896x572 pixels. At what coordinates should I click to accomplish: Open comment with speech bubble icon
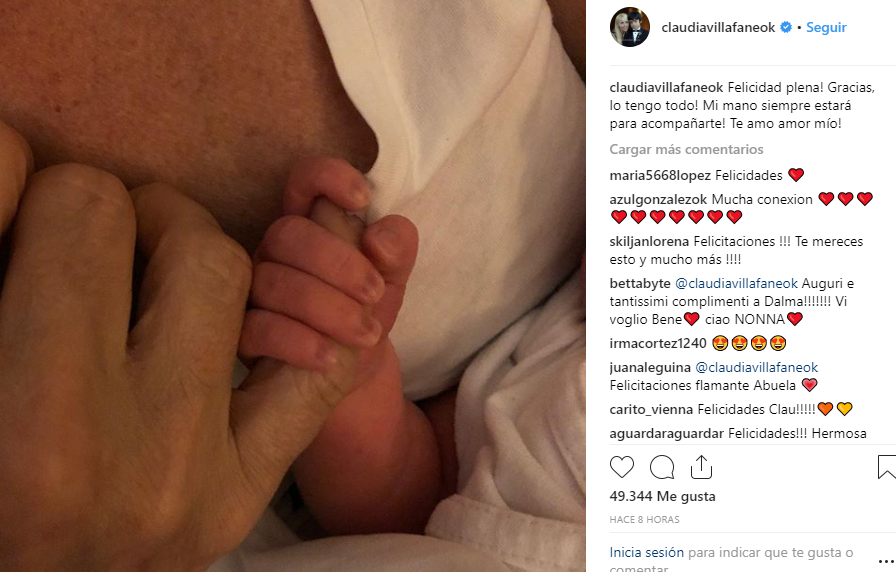(662, 467)
